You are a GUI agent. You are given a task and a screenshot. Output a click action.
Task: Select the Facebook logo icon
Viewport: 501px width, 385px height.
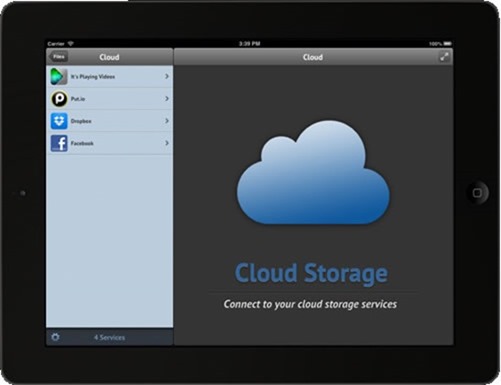59,143
